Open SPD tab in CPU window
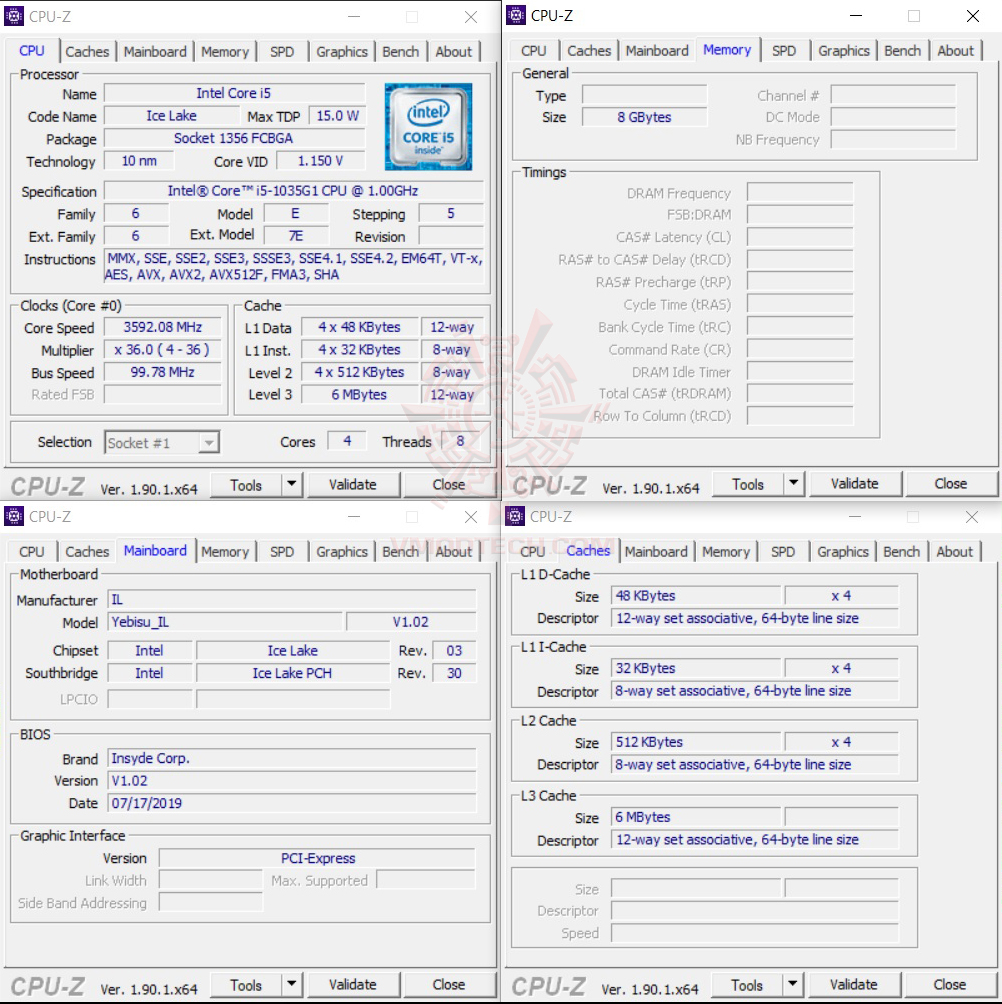Viewport: 1002px width, 1004px height. (282, 52)
